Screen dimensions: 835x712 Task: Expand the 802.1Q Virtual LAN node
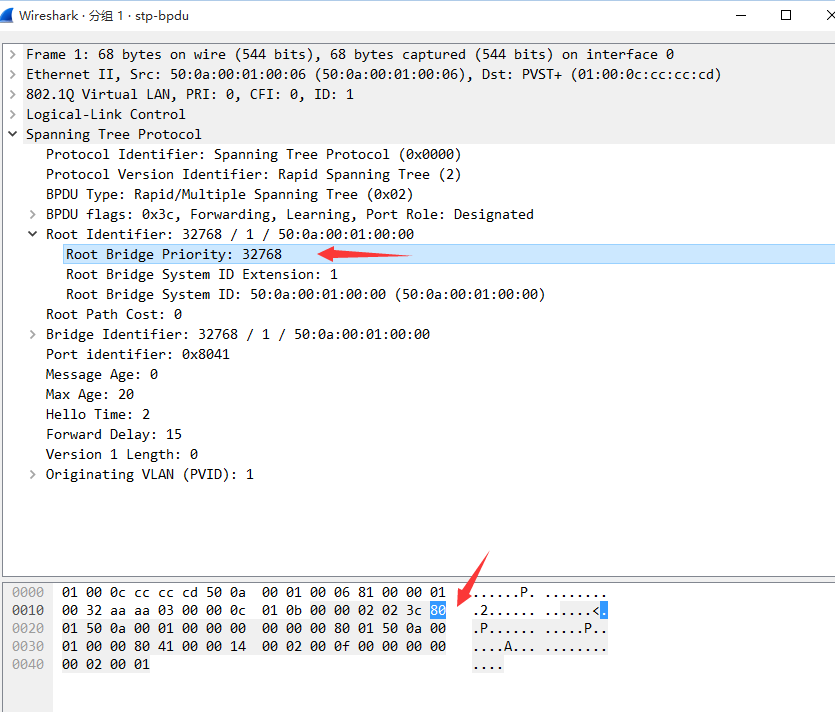[12, 94]
